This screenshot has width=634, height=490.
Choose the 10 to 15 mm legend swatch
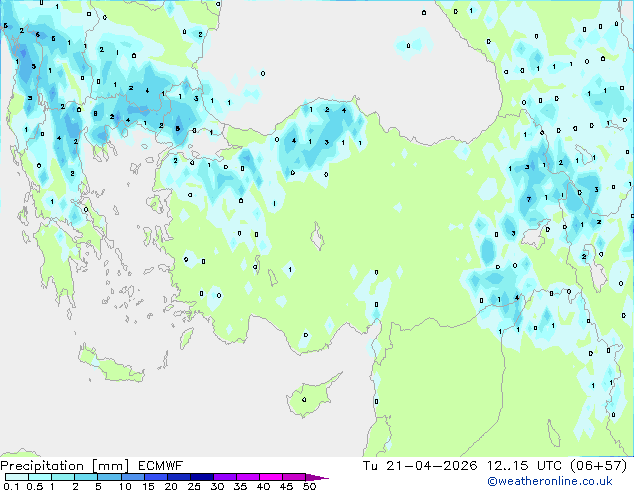pyautogui.click(x=133, y=477)
